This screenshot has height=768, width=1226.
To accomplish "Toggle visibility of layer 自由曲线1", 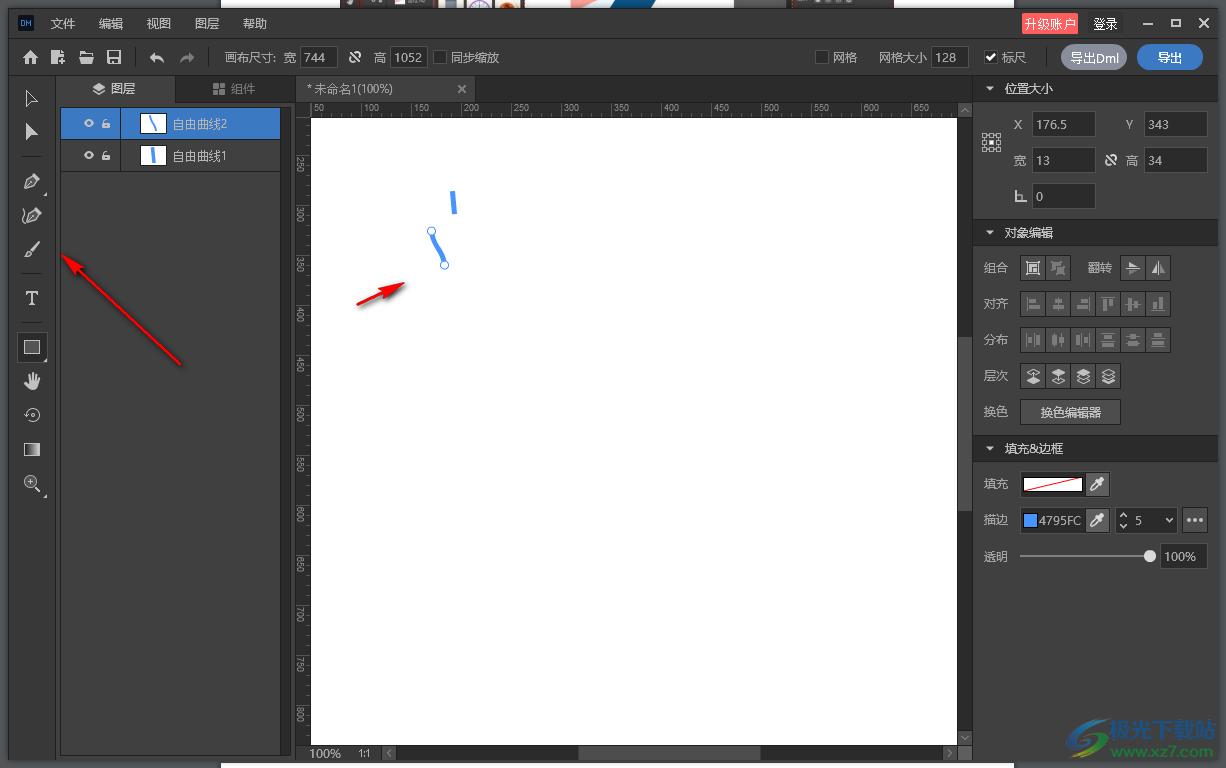I will click(x=89, y=156).
